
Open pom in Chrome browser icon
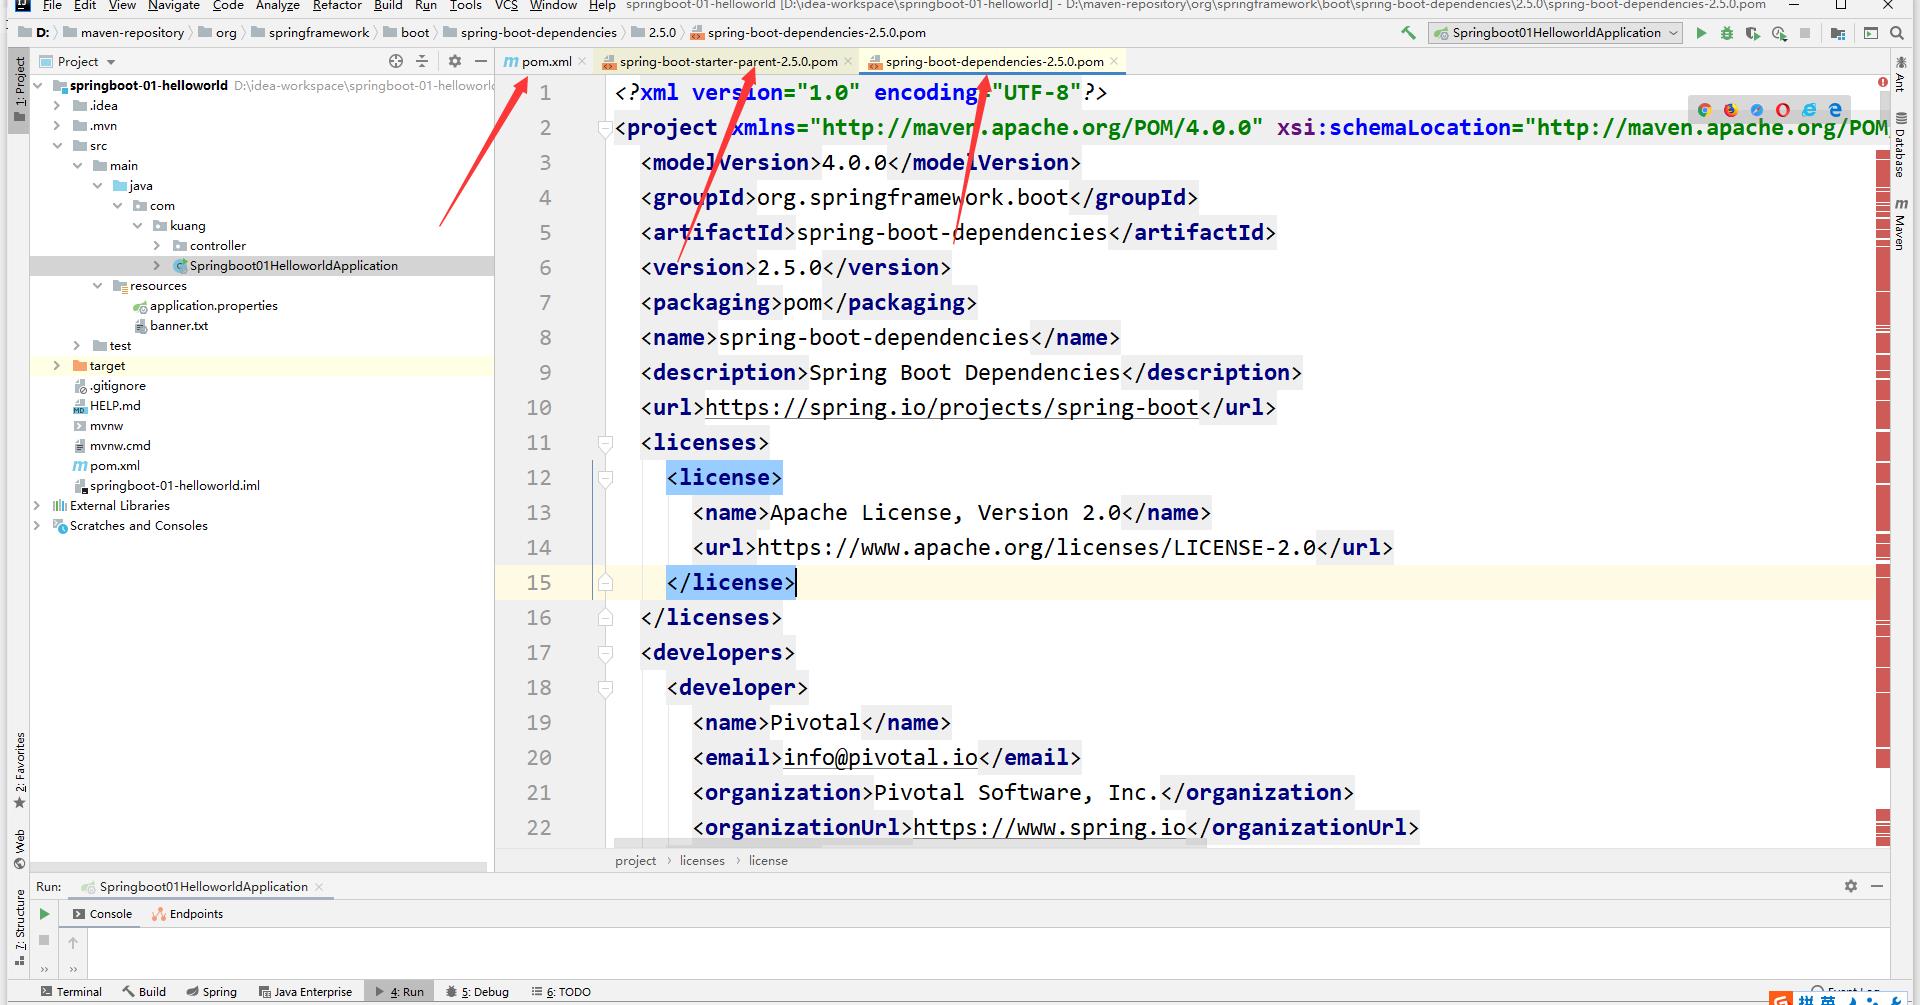[x=1705, y=110]
